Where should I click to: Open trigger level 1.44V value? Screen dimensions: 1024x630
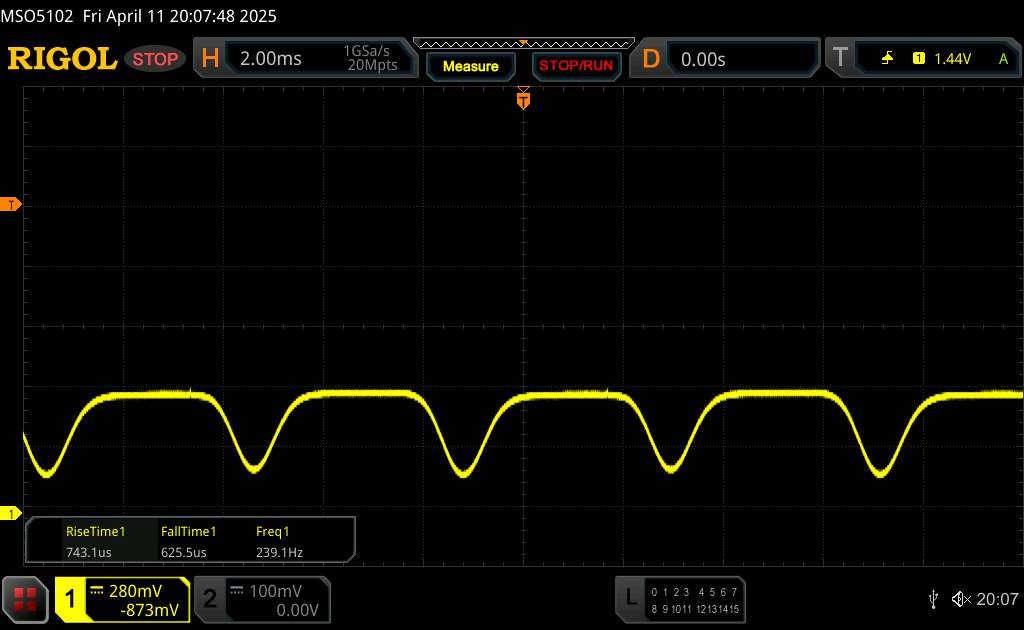pyautogui.click(x=952, y=59)
